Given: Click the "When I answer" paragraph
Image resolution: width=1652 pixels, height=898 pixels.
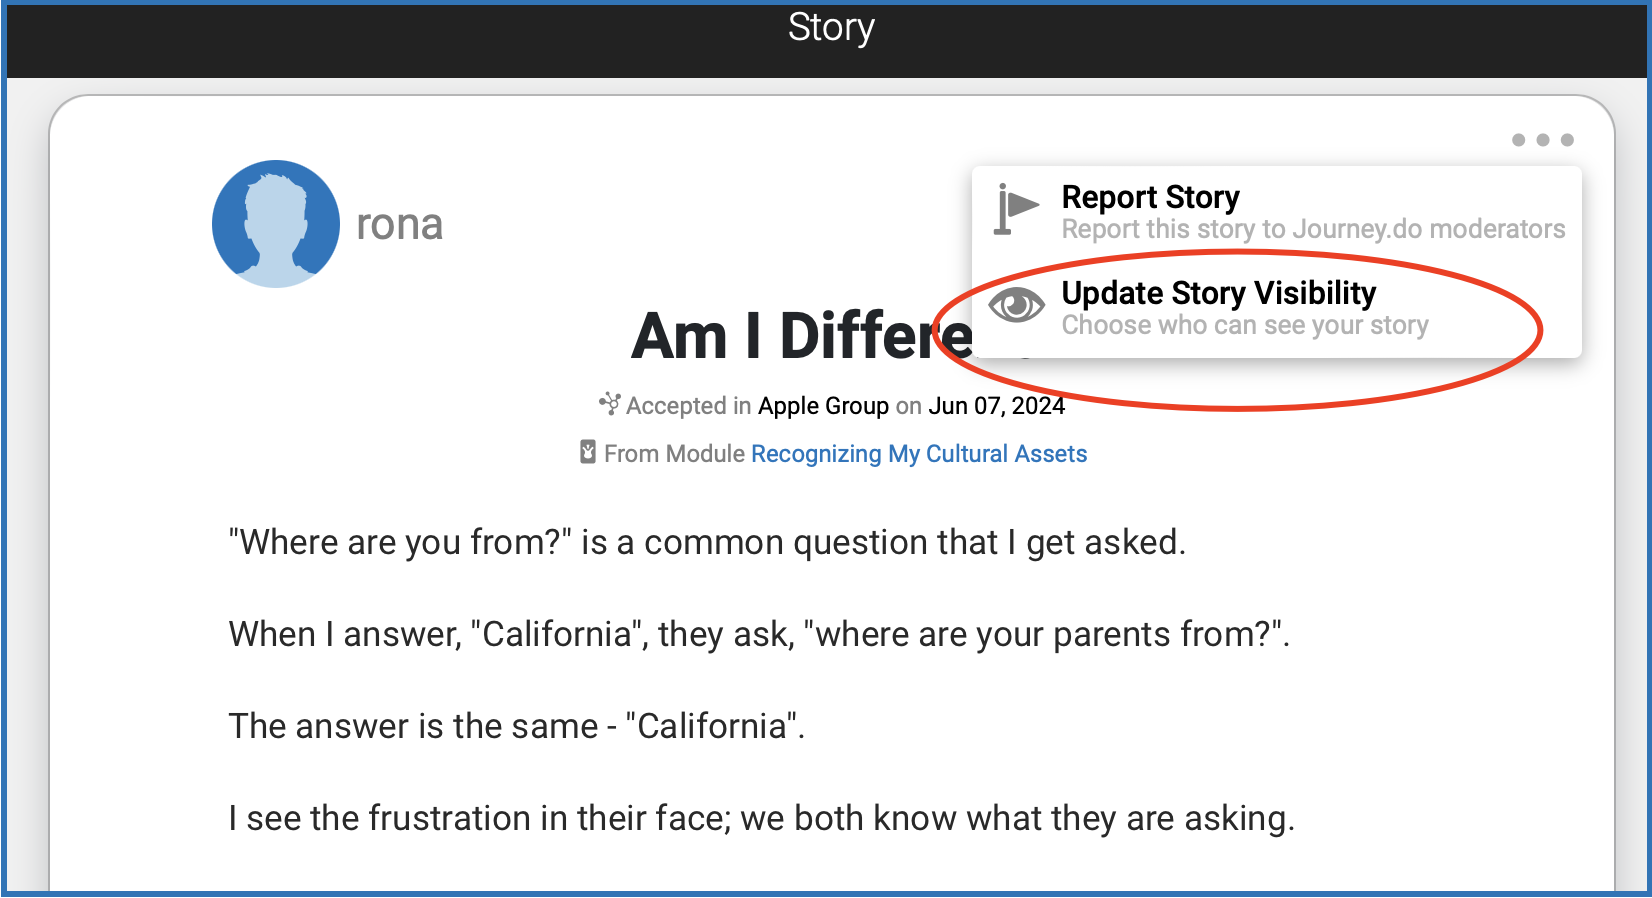Looking at the screenshot, I should pyautogui.click(x=758, y=634).
